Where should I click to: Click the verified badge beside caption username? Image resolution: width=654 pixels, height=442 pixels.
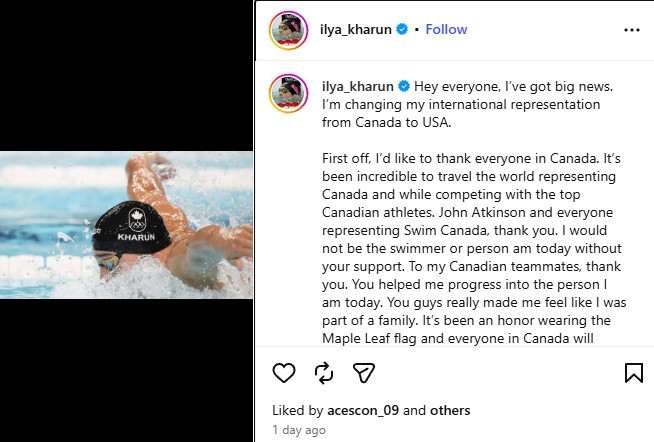pyautogui.click(x=403, y=86)
